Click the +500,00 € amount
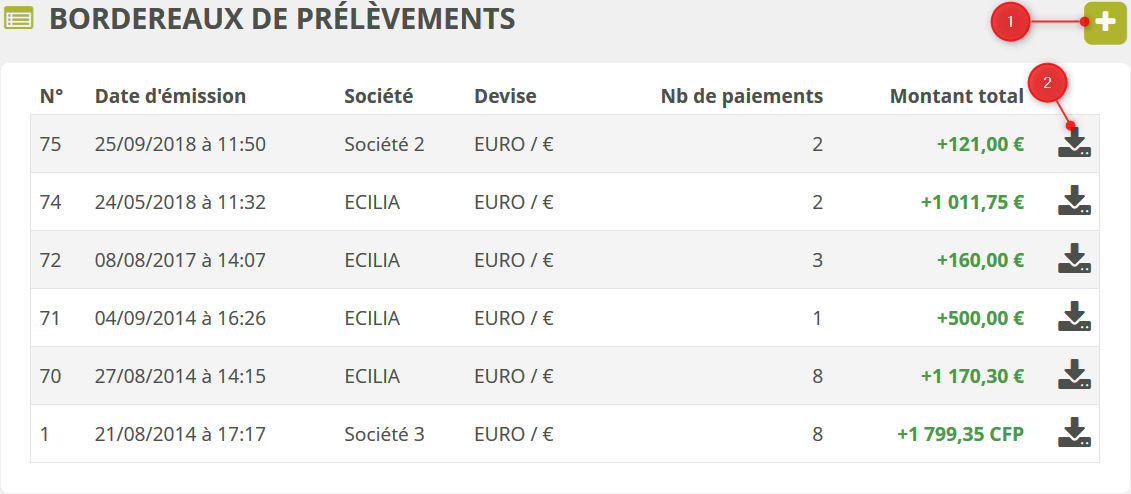1131x494 pixels. 980,318
